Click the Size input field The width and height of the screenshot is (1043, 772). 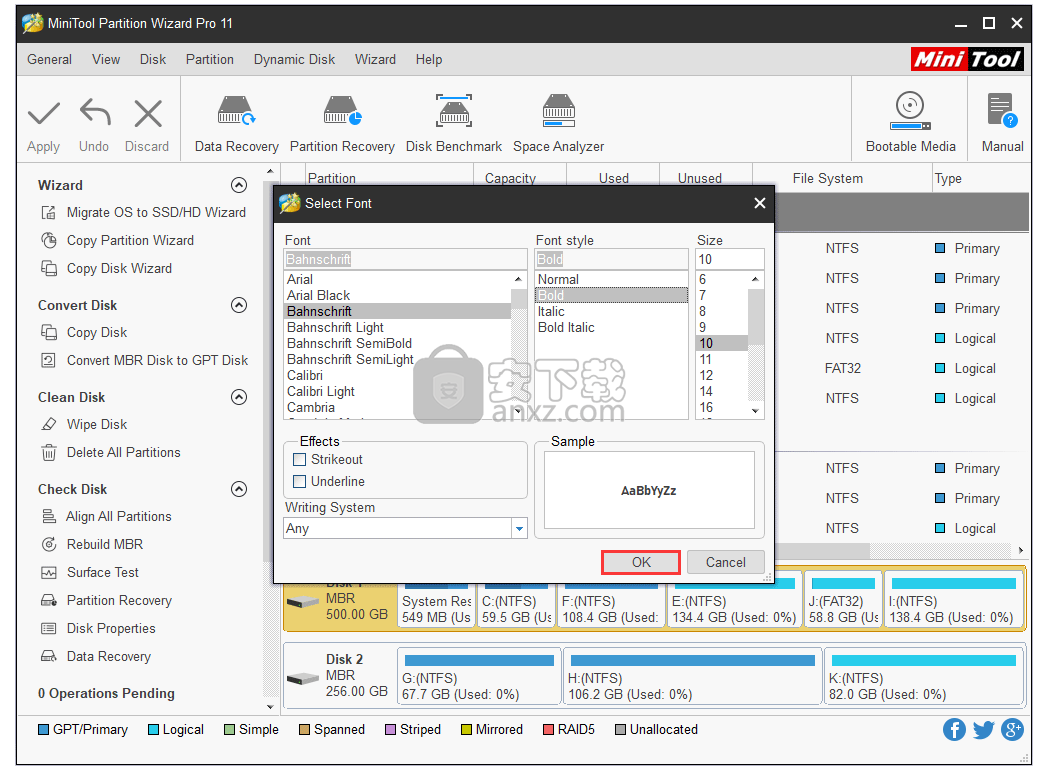[730, 259]
